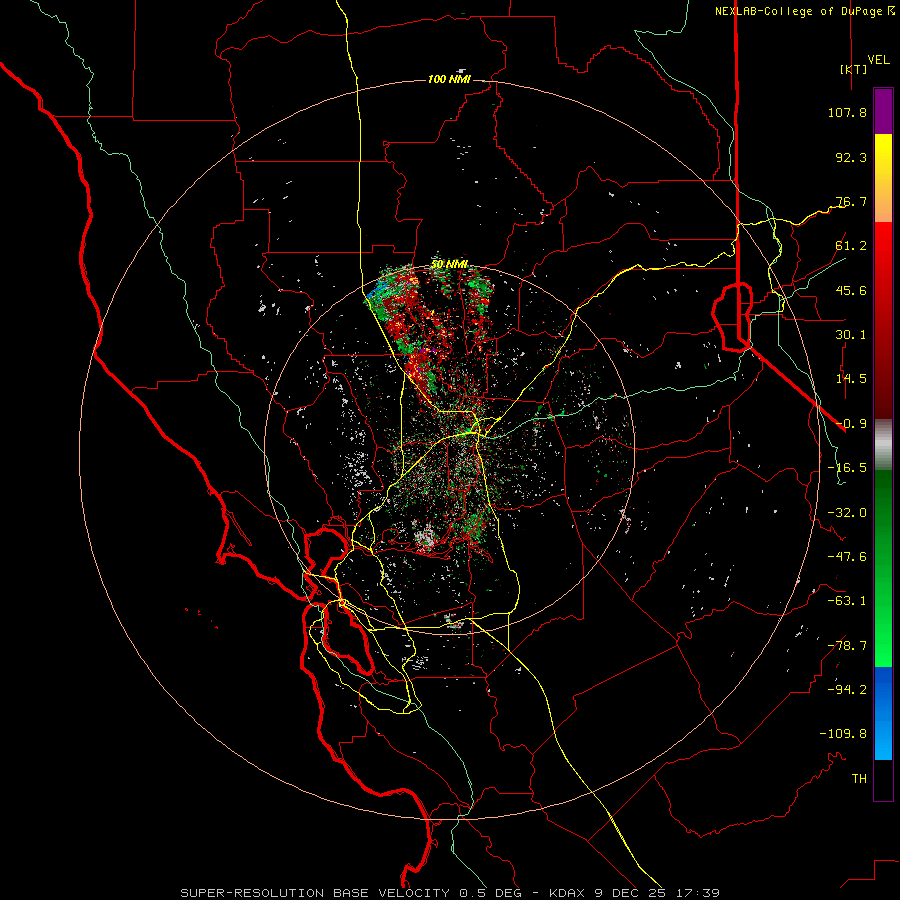
Task: Click the NEXLAB-College of DuPage title text
Action: click(798, 11)
